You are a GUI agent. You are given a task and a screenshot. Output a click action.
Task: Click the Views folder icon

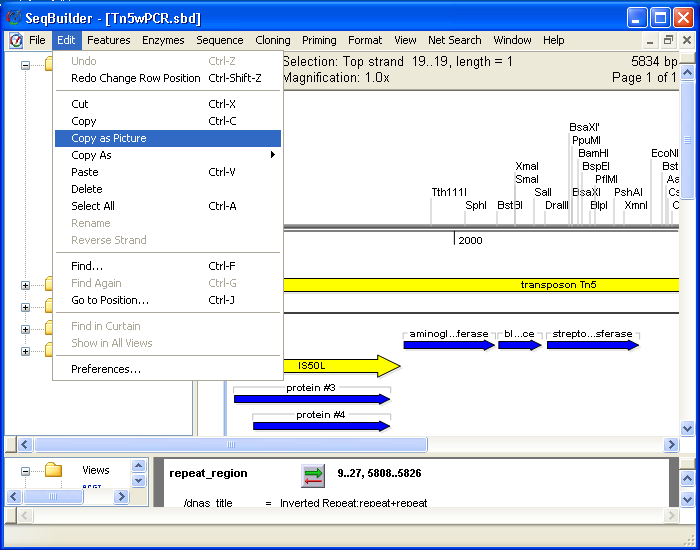coord(53,470)
